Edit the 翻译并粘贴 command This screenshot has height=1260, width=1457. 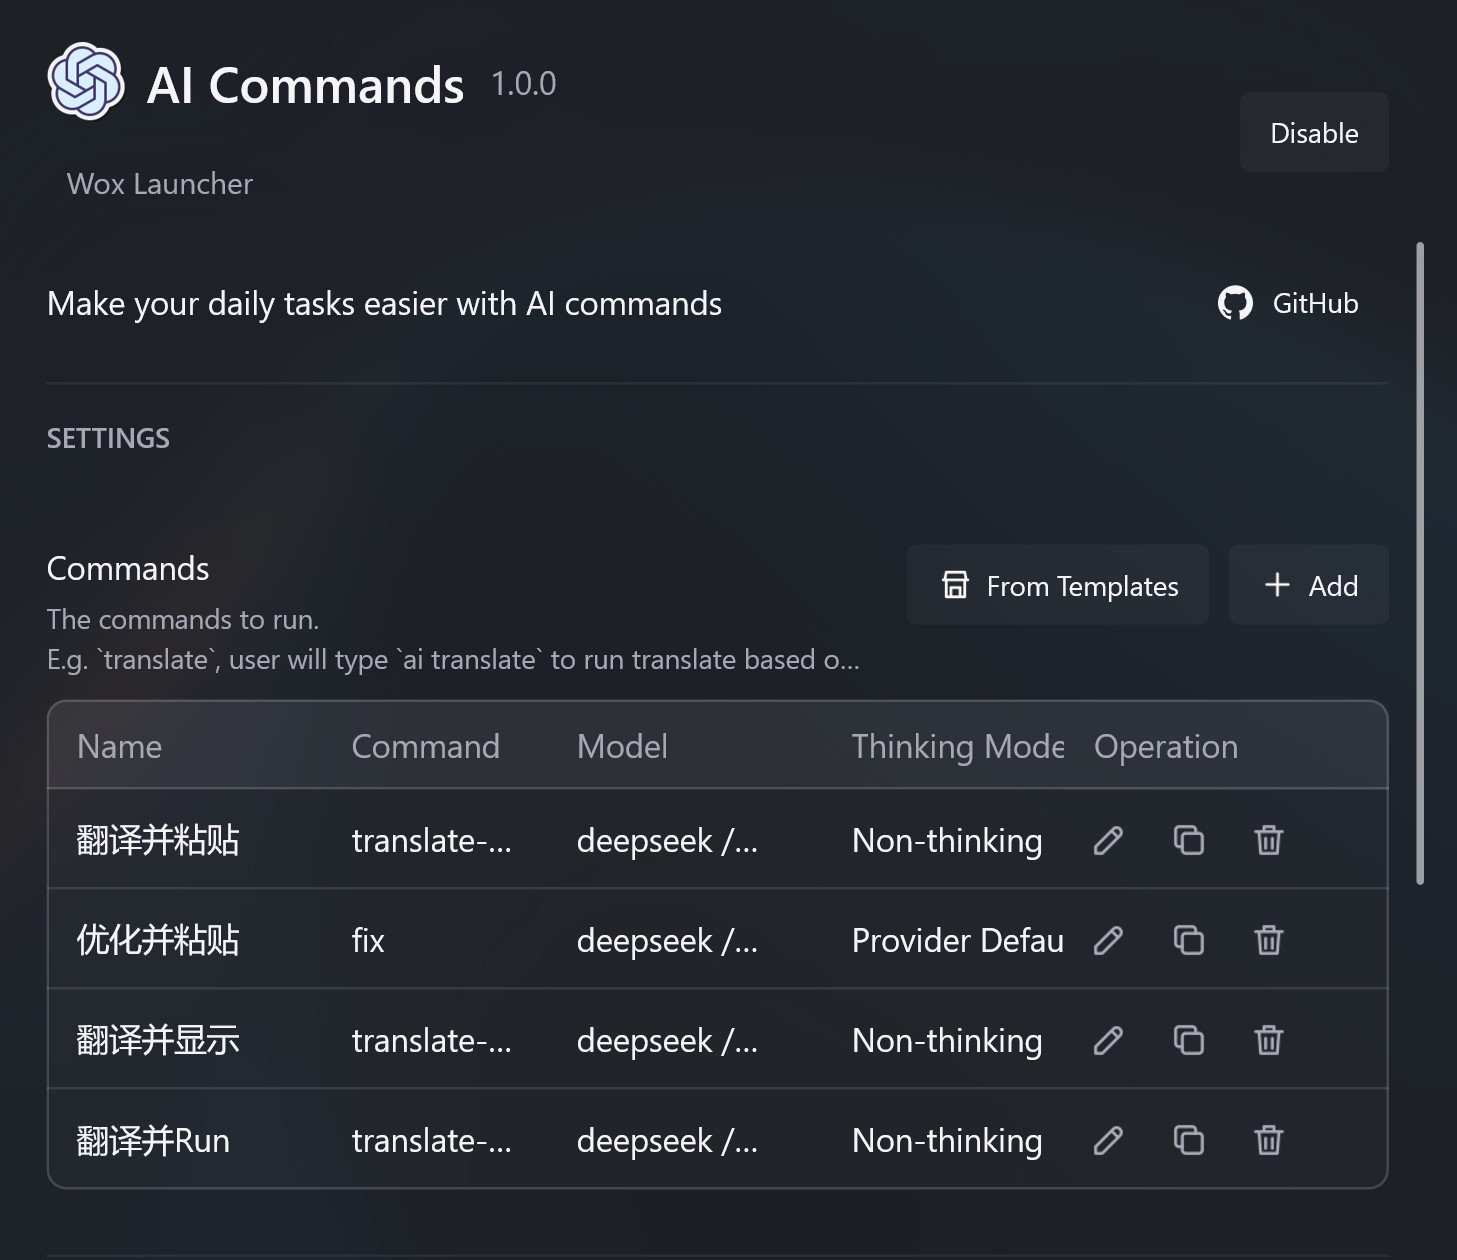pos(1108,840)
